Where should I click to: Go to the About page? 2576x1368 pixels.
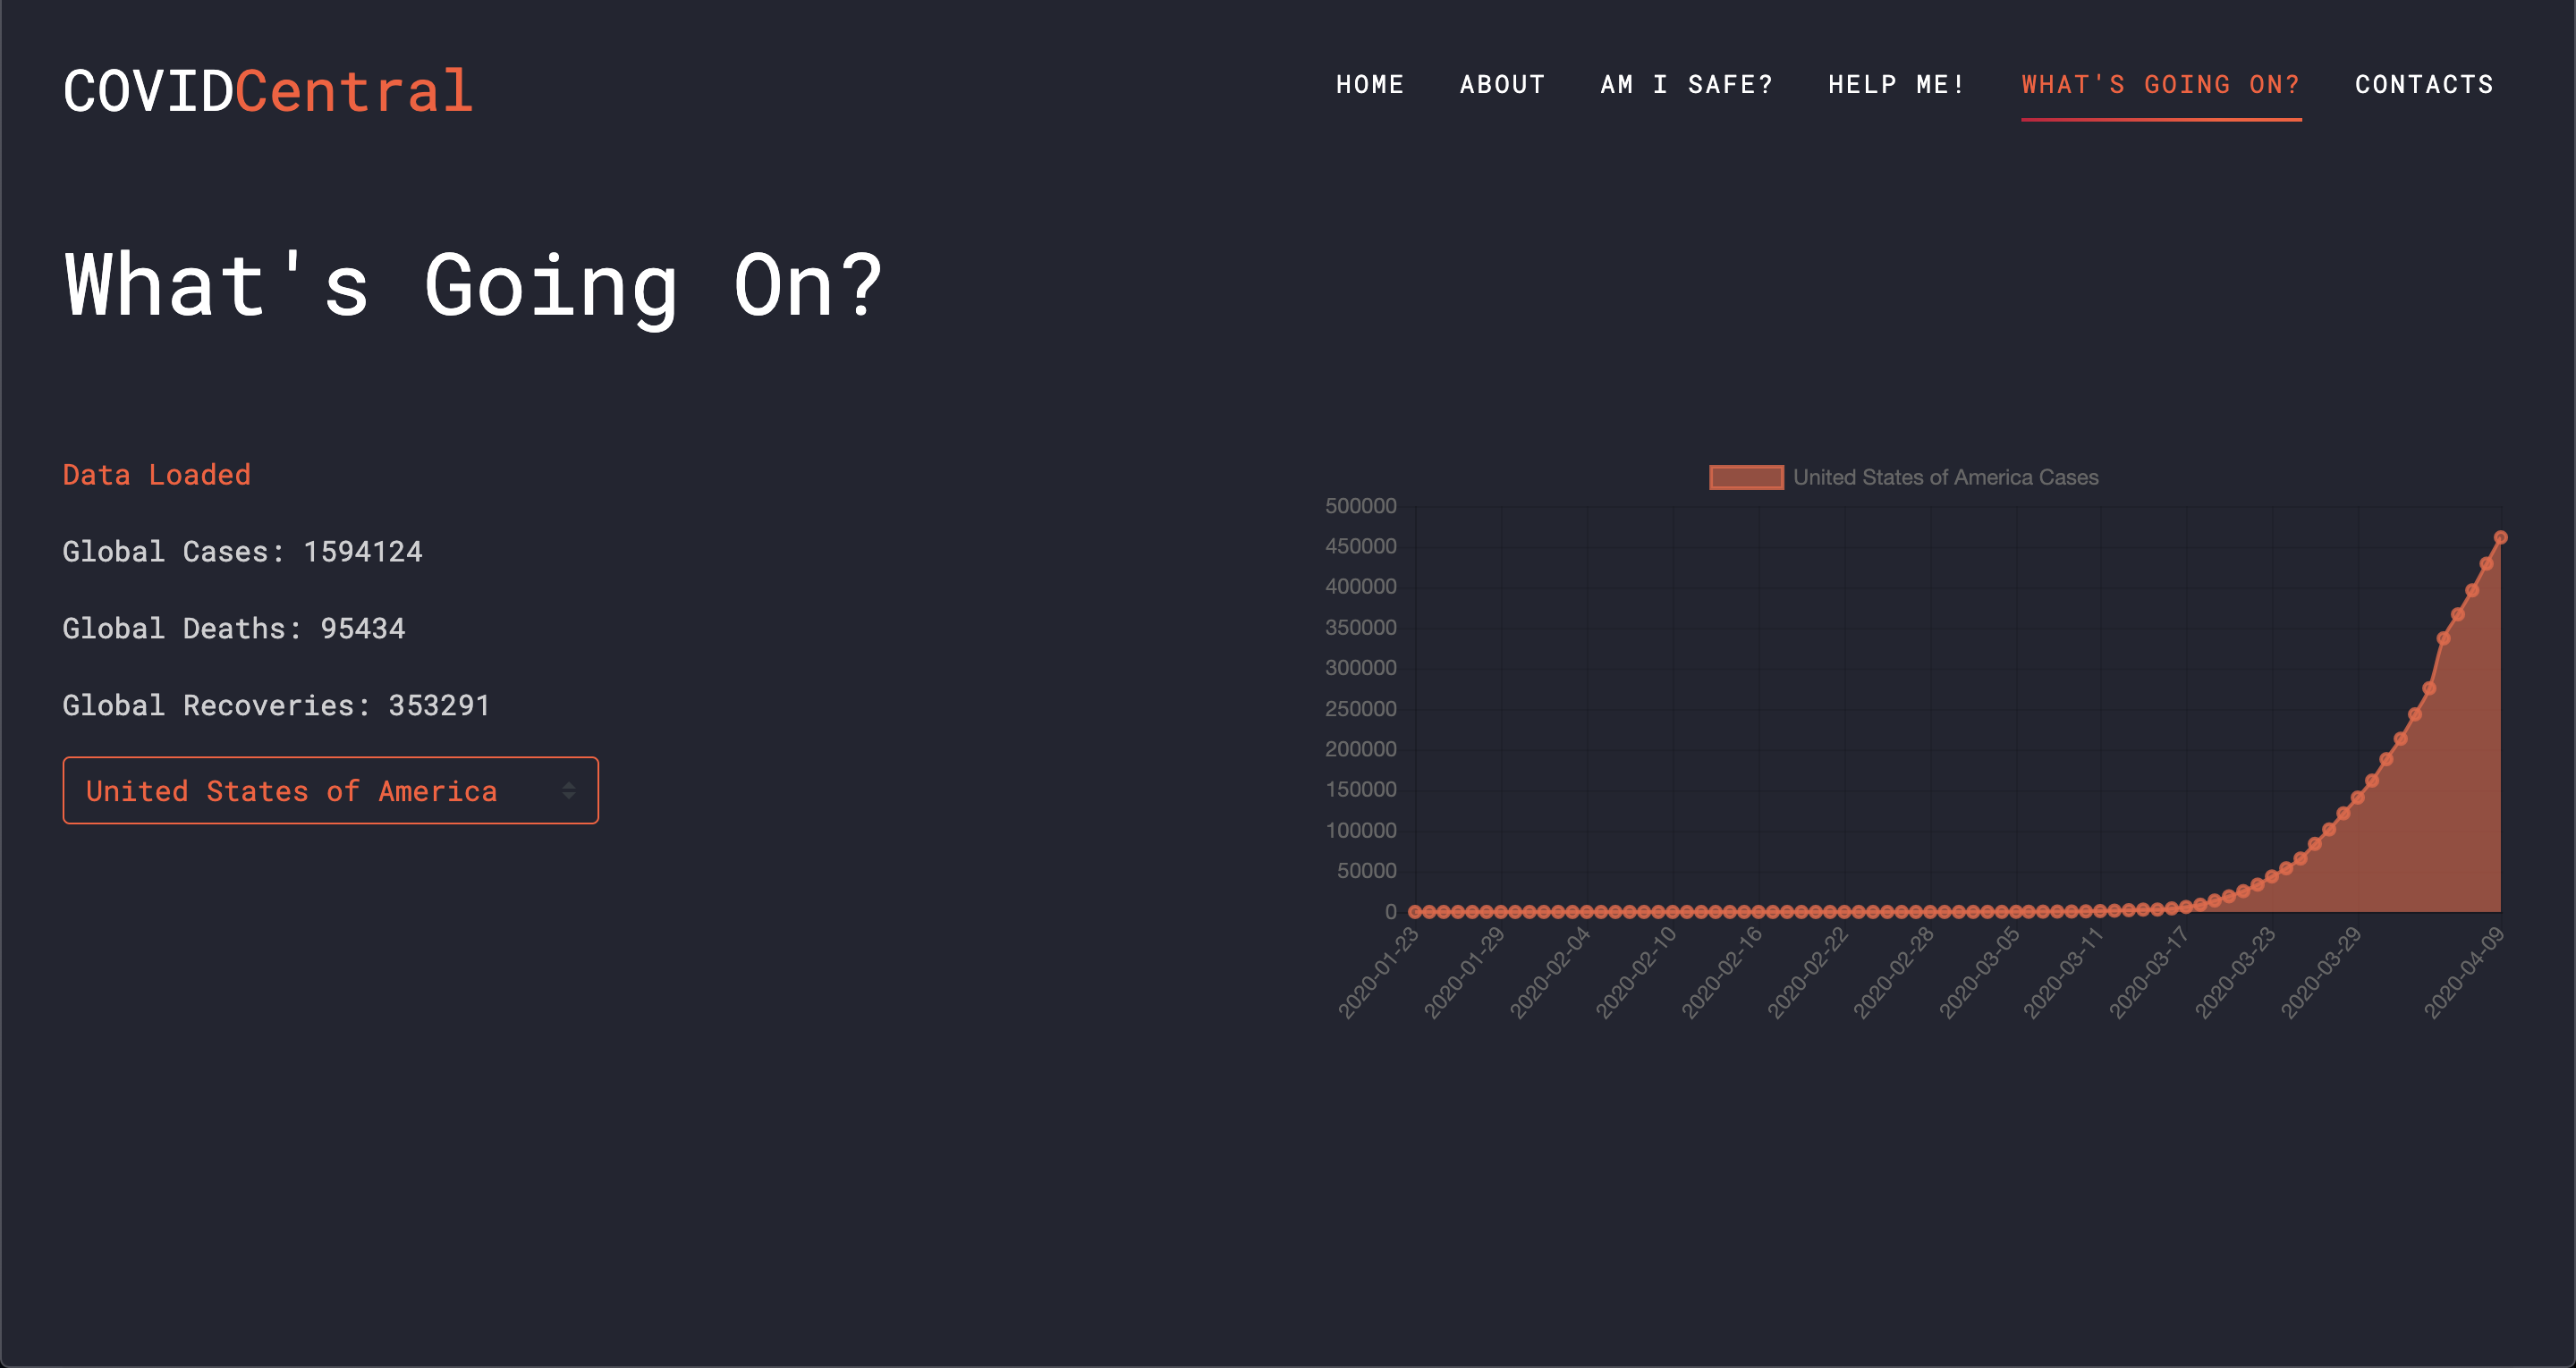pyautogui.click(x=1502, y=85)
